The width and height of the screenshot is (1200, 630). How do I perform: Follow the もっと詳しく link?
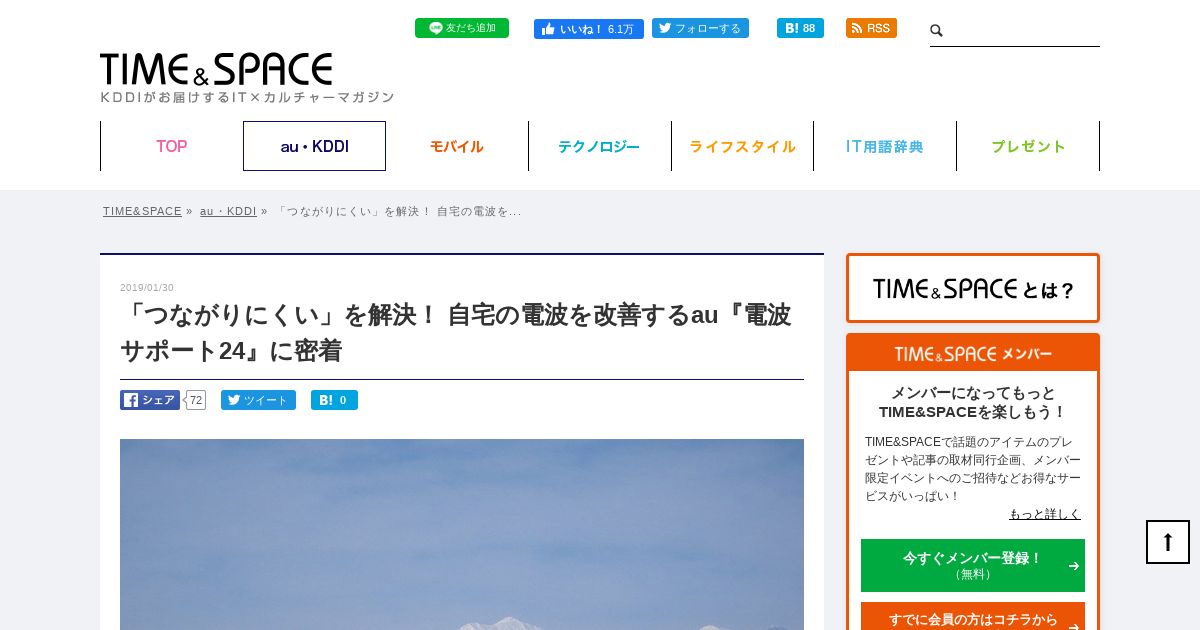click(x=1045, y=514)
